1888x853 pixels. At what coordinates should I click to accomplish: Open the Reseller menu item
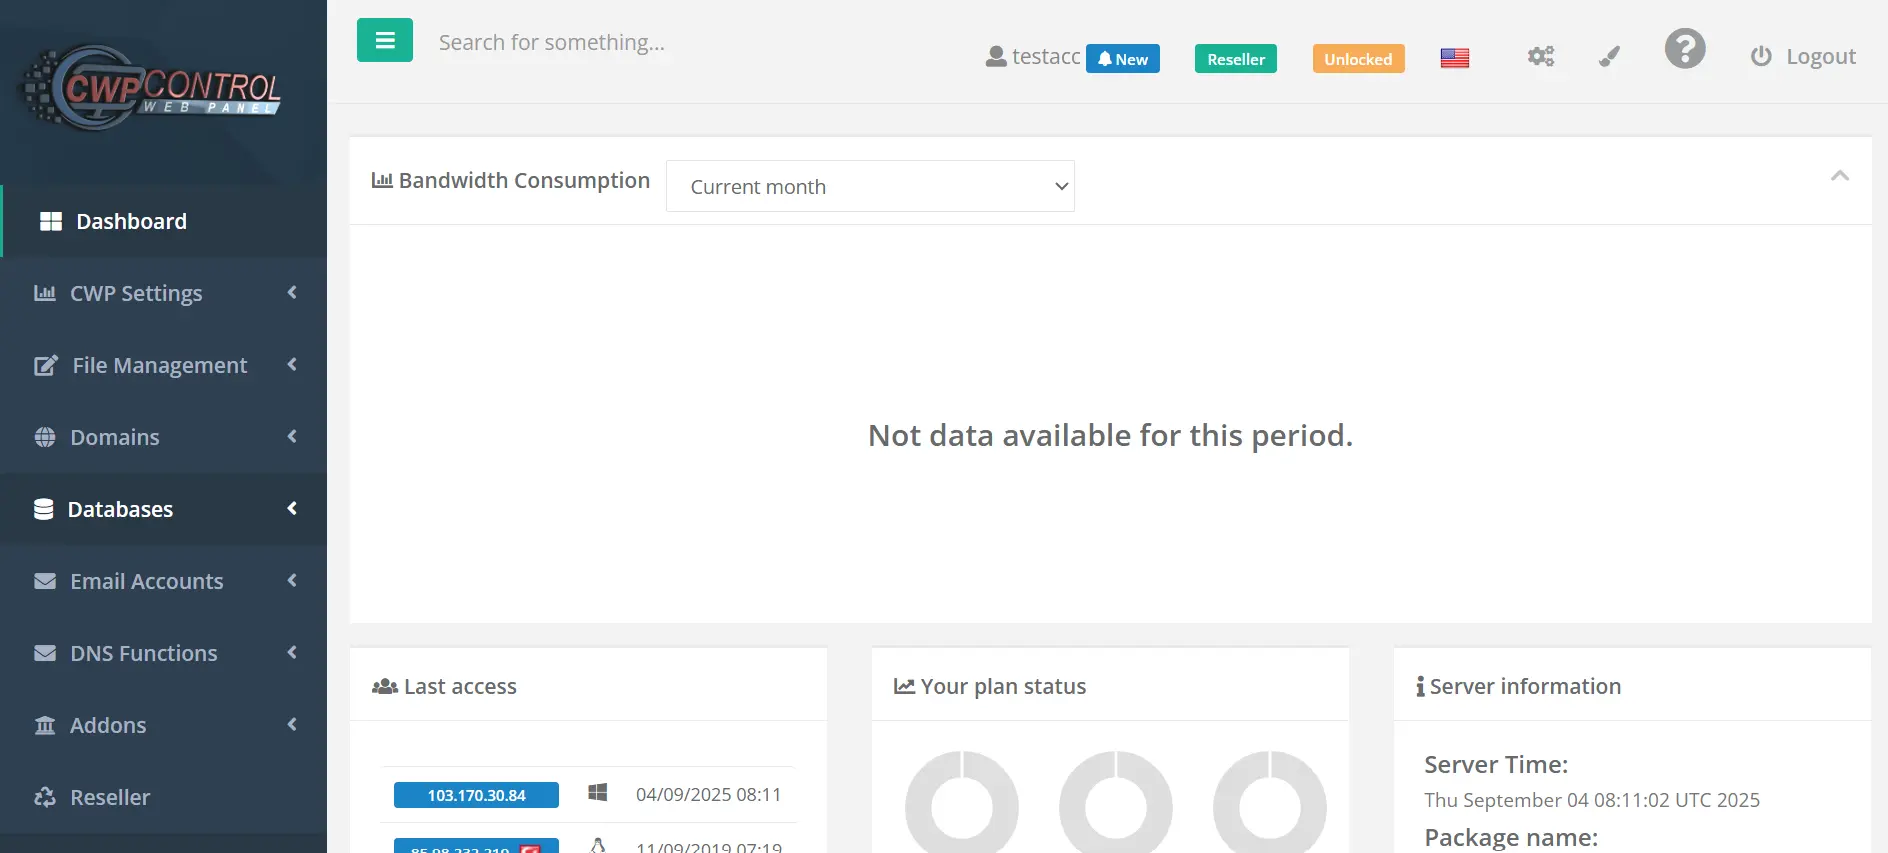164,797
